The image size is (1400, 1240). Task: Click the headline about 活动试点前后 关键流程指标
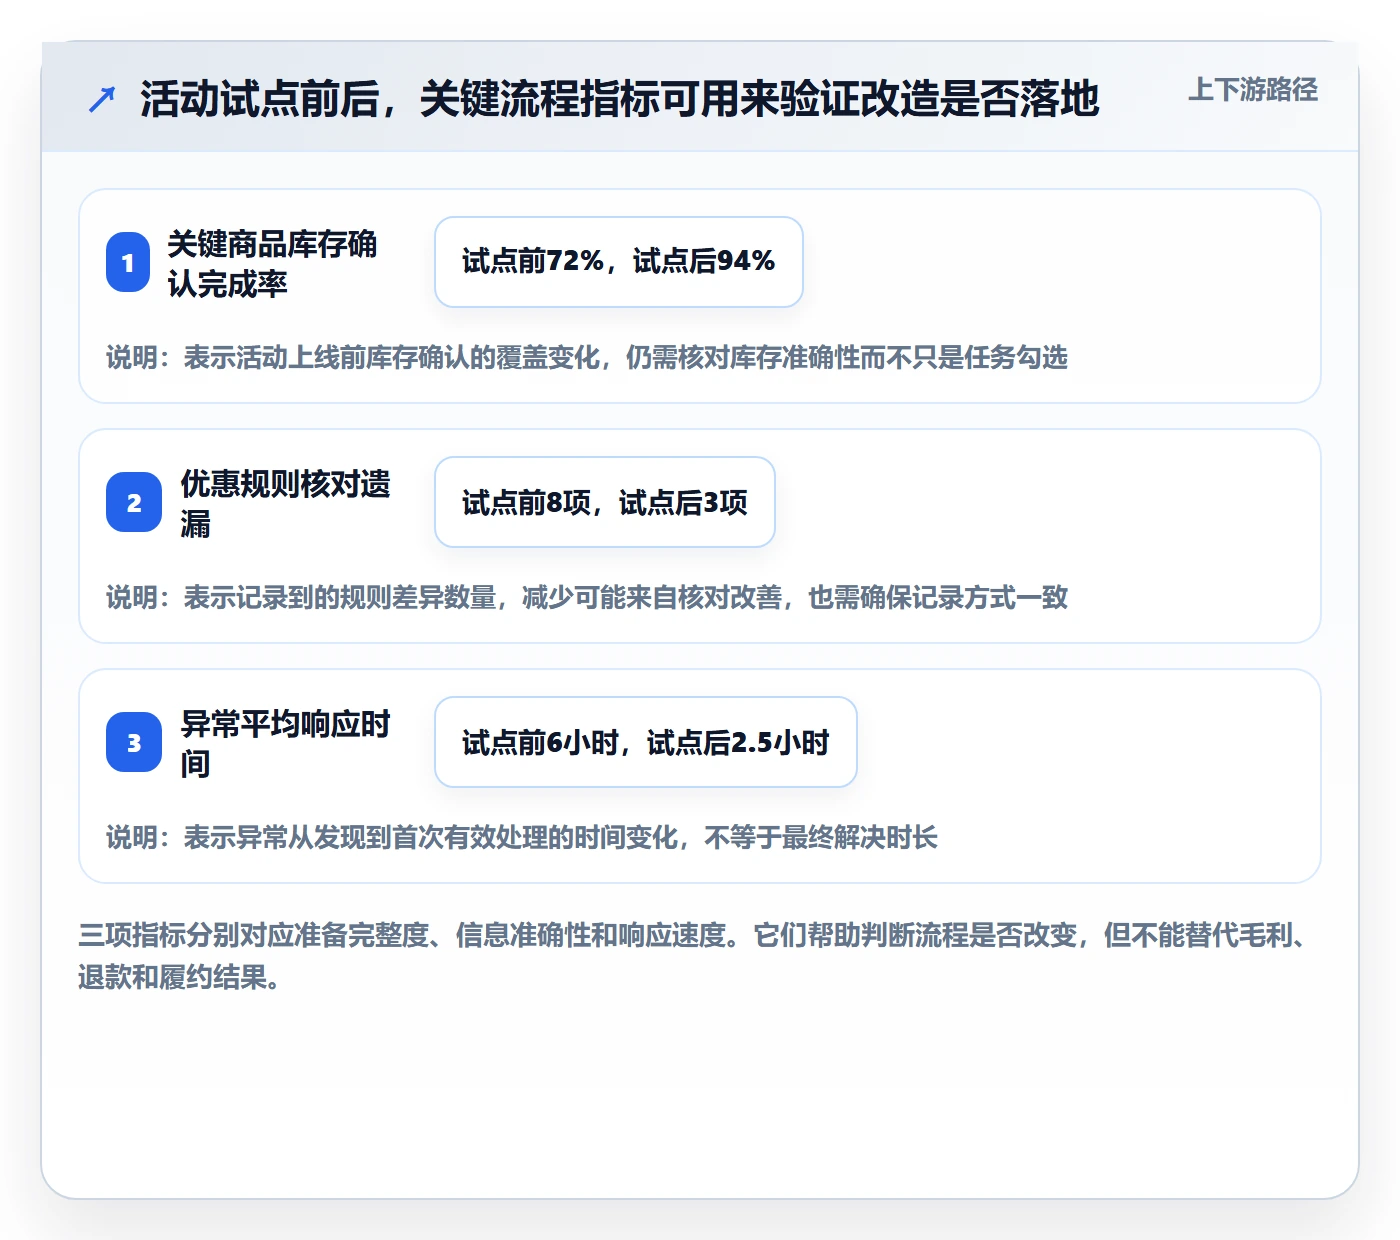[x=619, y=99]
